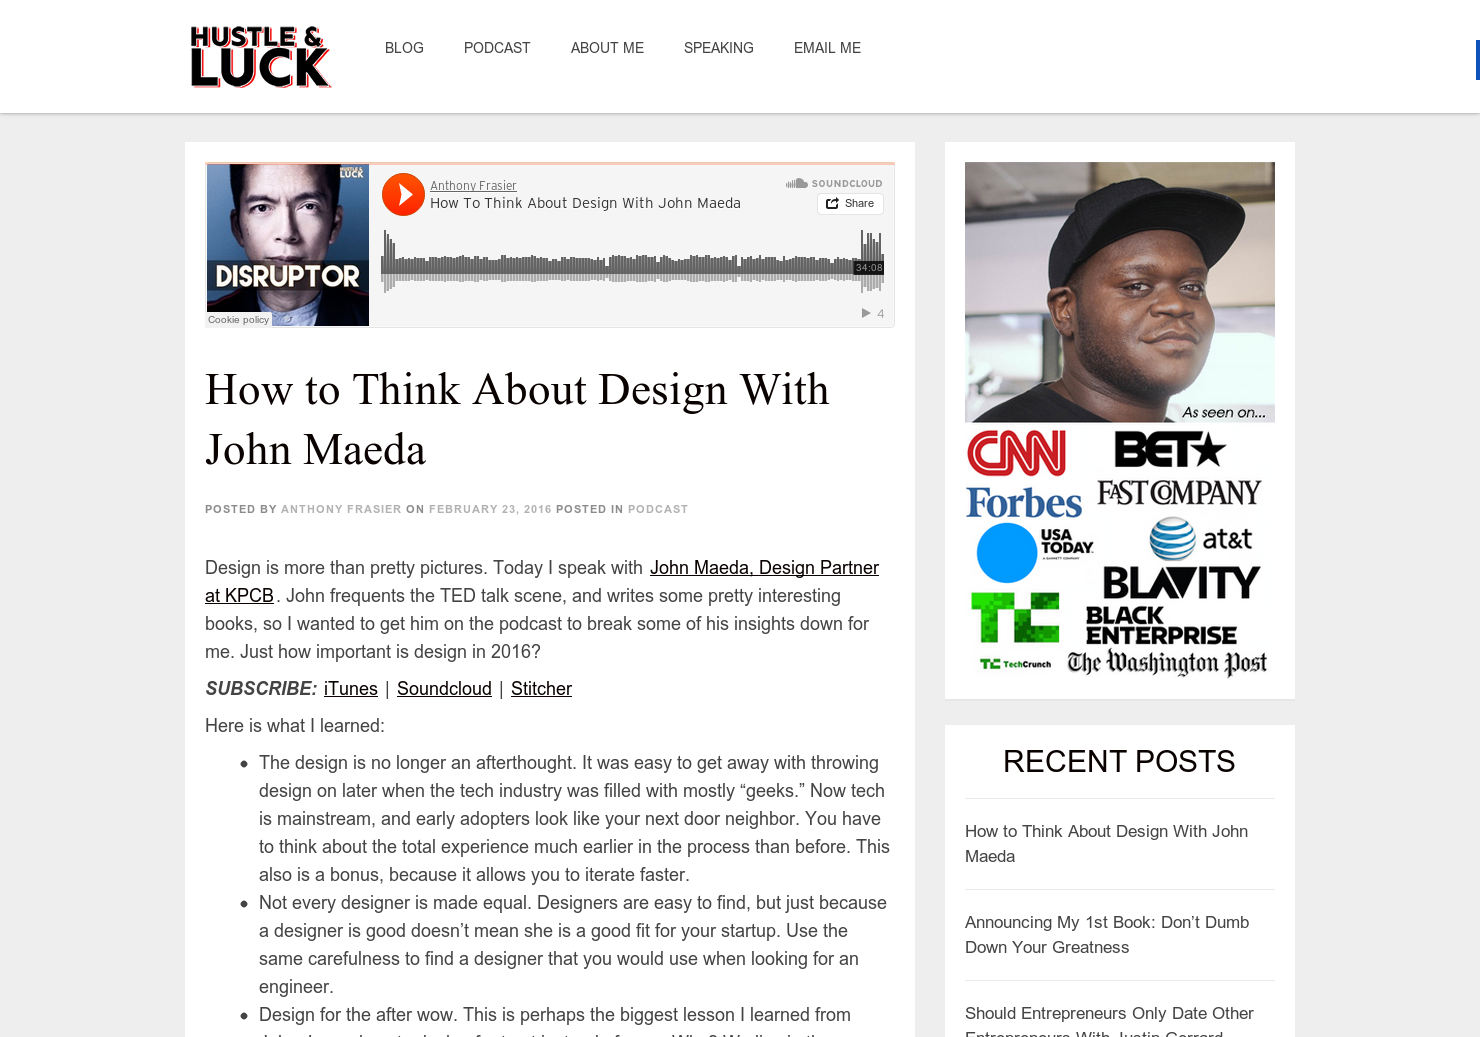
Task: Open the Hustle & Luck logo homepage
Action: pos(260,57)
